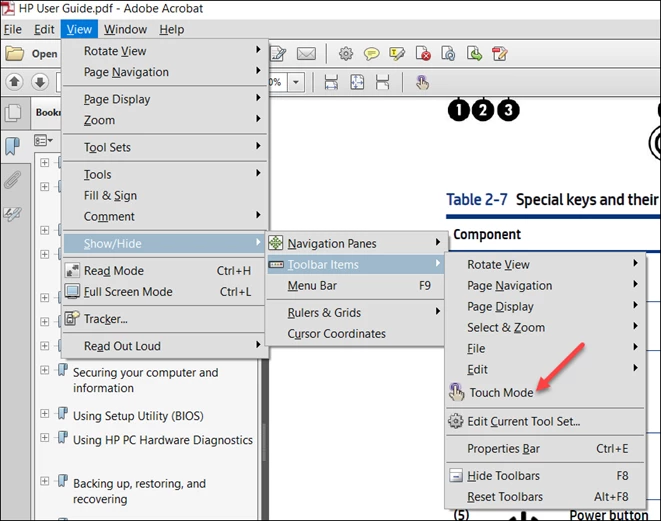
Task: Click the previous page up arrow button
Action: [x=14, y=81]
